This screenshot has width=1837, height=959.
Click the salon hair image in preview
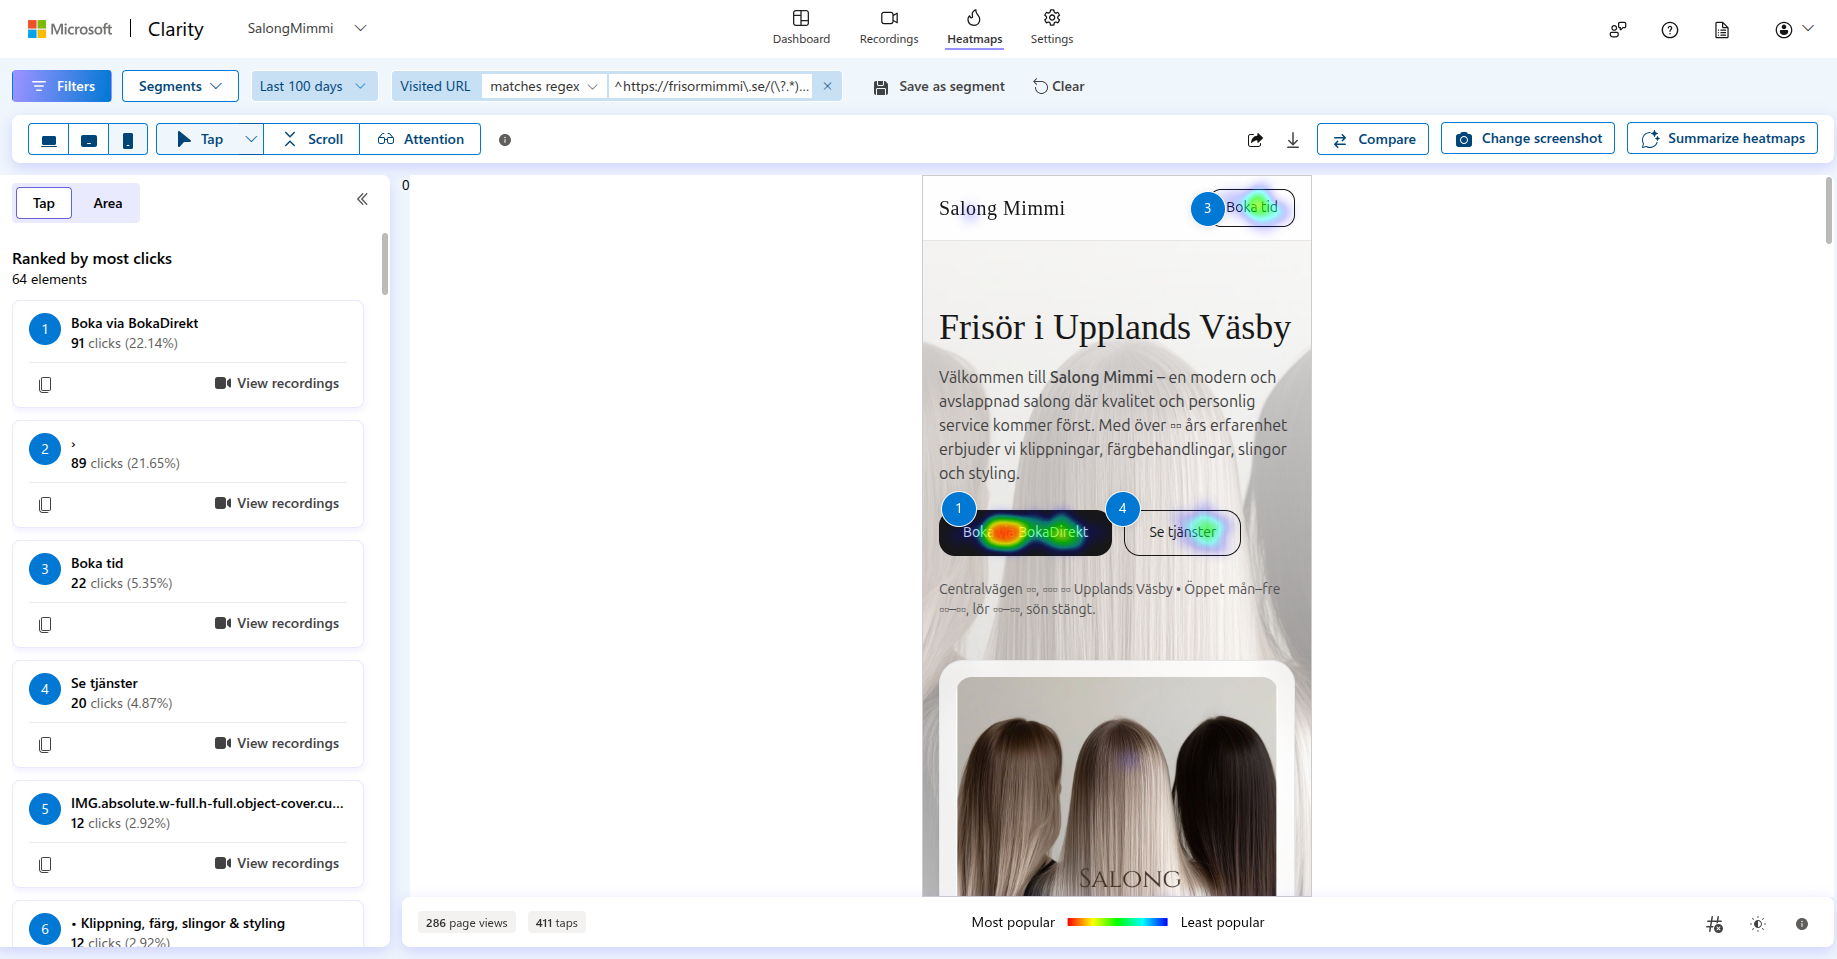coord(1117,786)
